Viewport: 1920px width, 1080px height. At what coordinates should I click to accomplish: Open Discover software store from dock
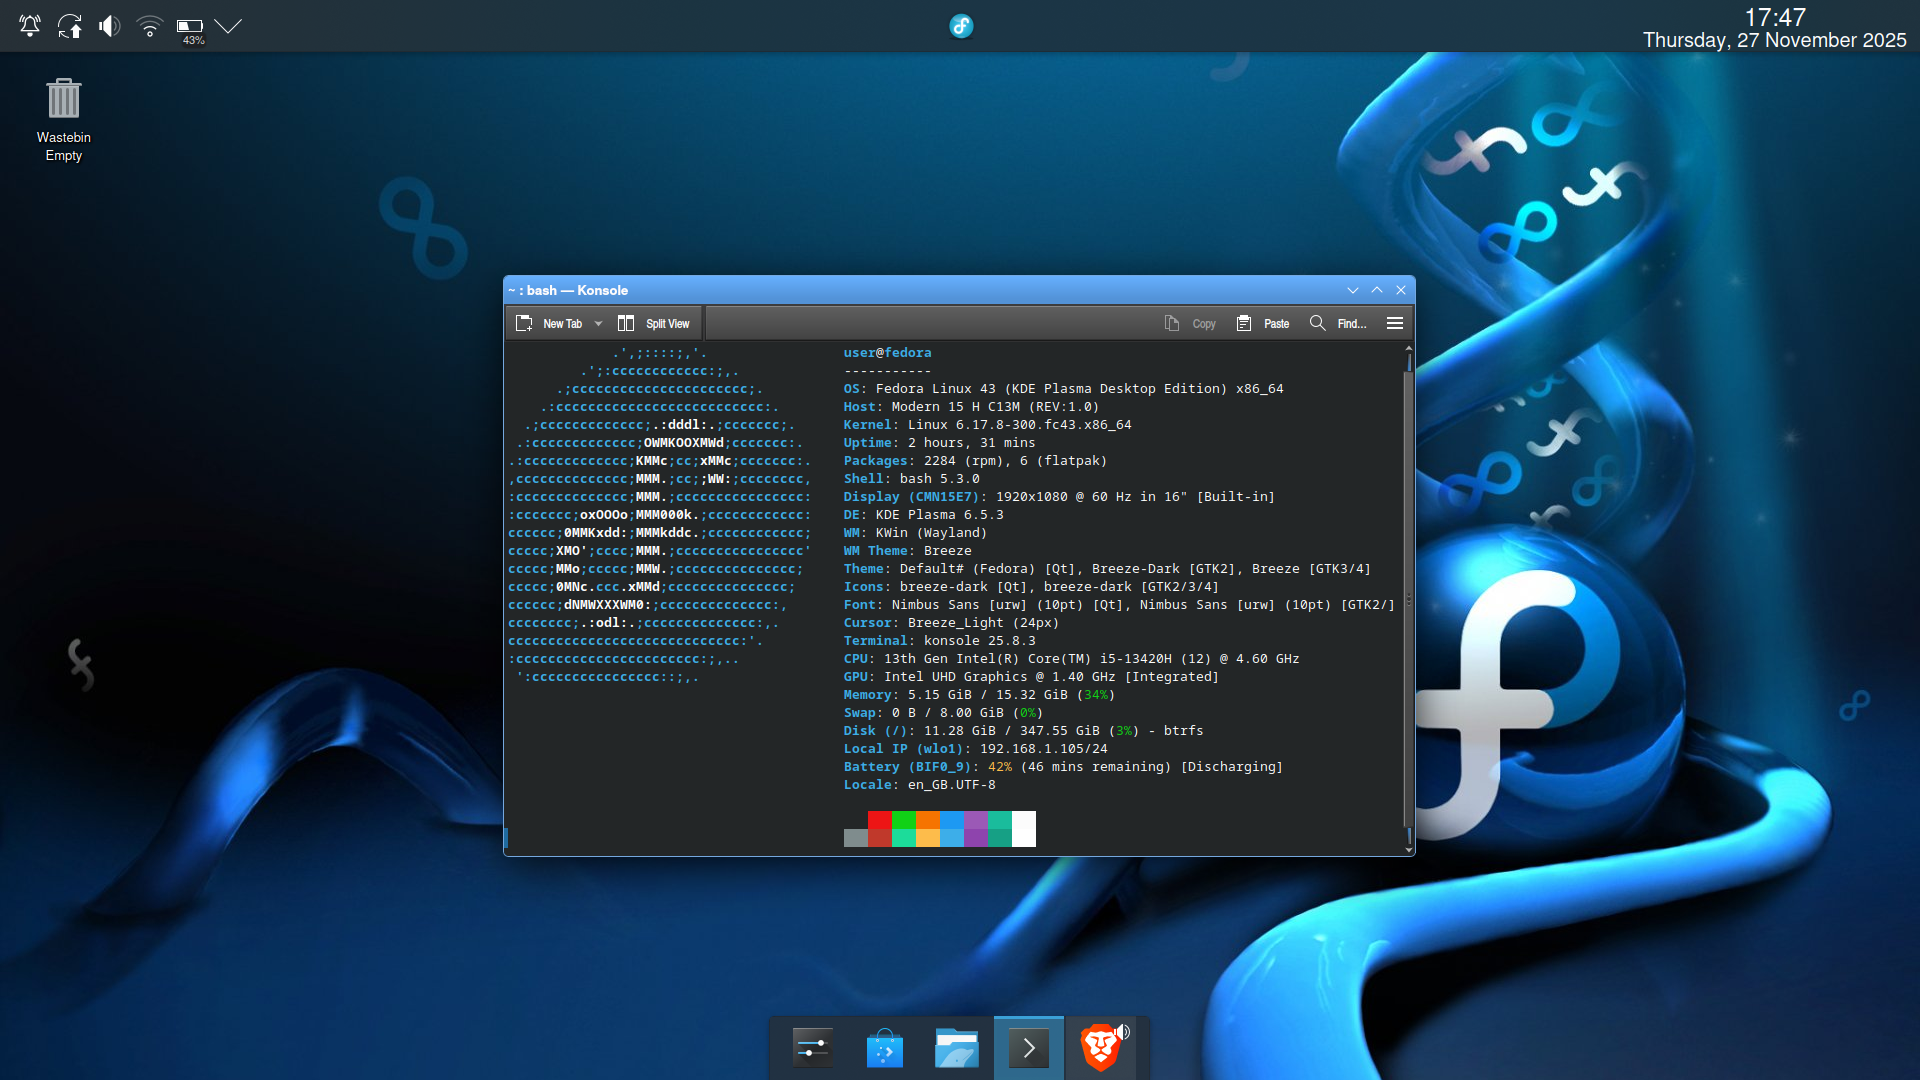coord(885,1048)
